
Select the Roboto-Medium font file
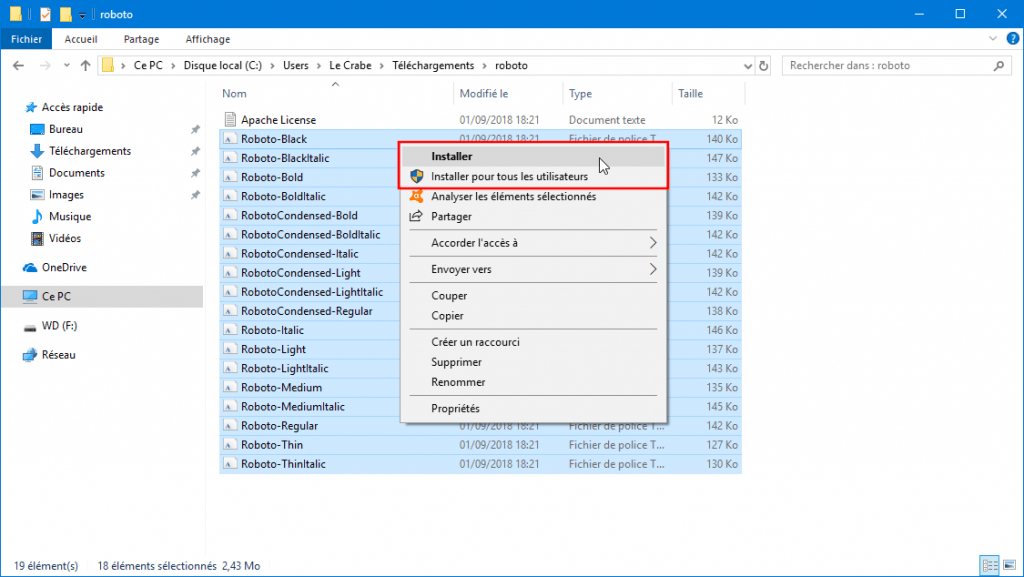[281, 388]
